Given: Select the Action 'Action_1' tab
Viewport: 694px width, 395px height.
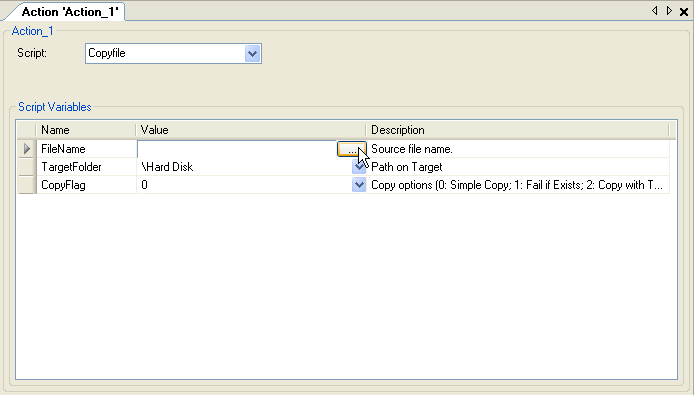Looking at the screenshot, I should pos(70,12).
